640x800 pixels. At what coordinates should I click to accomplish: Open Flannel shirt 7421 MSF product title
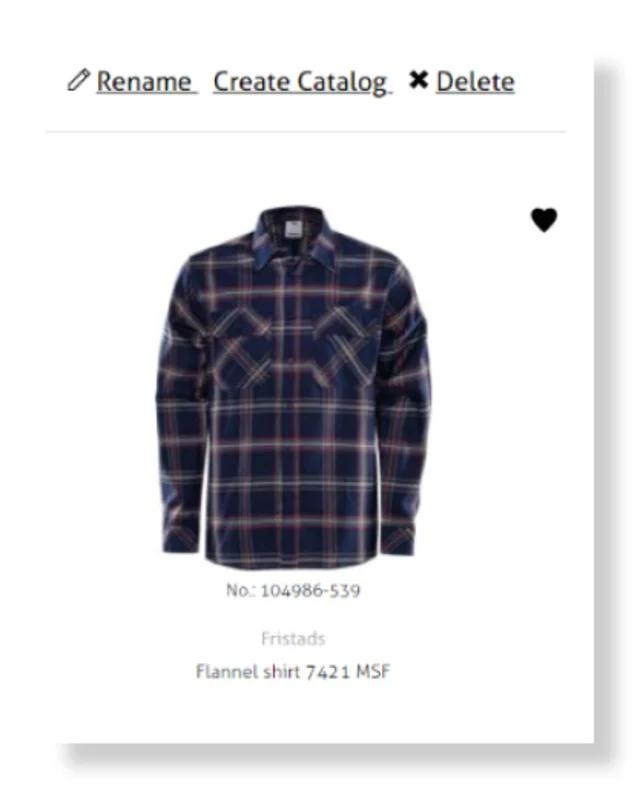click(x=293, y=671)
